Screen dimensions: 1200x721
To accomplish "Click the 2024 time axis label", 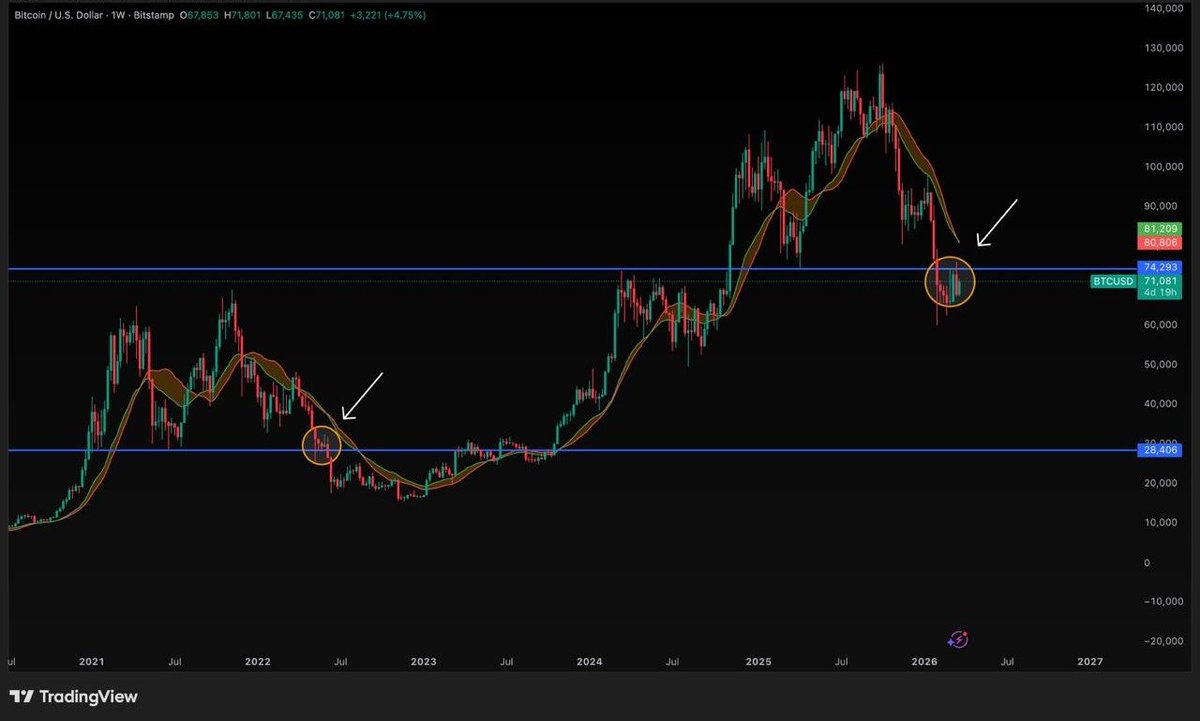I will click(x=590, y=662).
